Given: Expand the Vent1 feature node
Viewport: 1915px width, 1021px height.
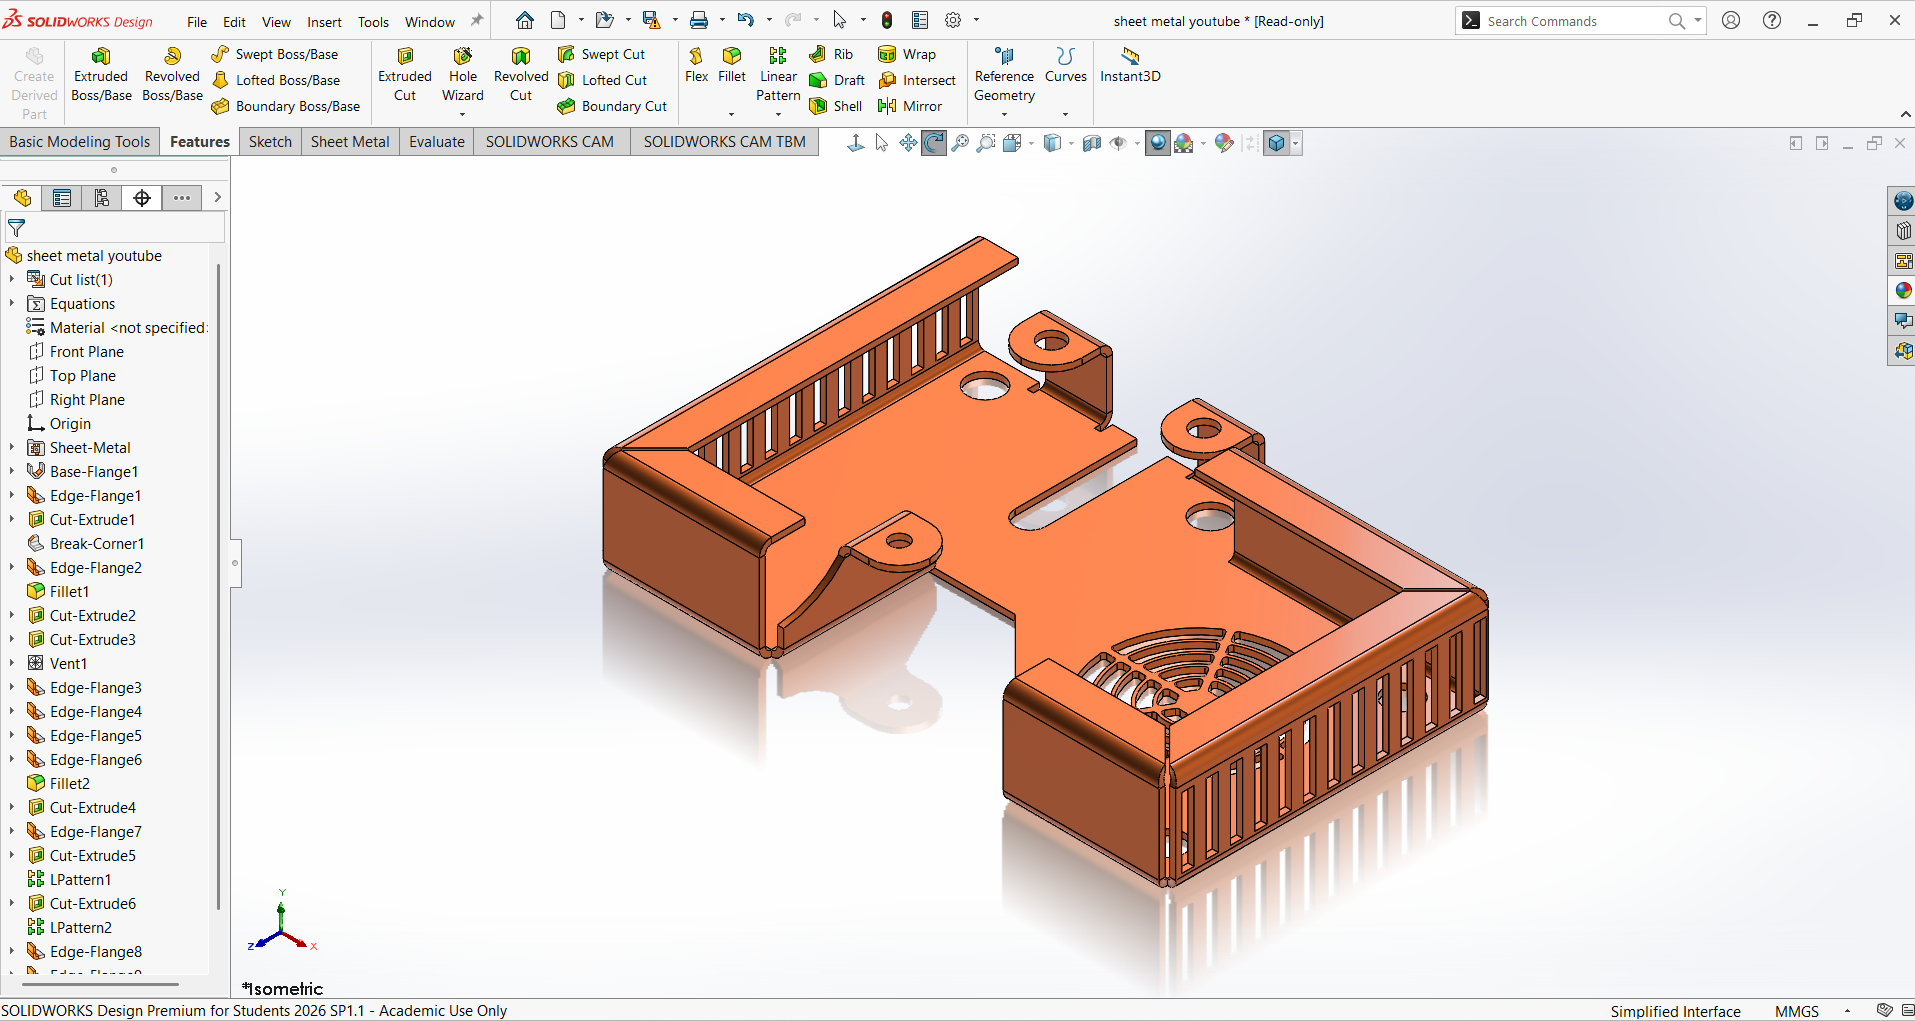Looking at the screenshot, I should 12,663.
